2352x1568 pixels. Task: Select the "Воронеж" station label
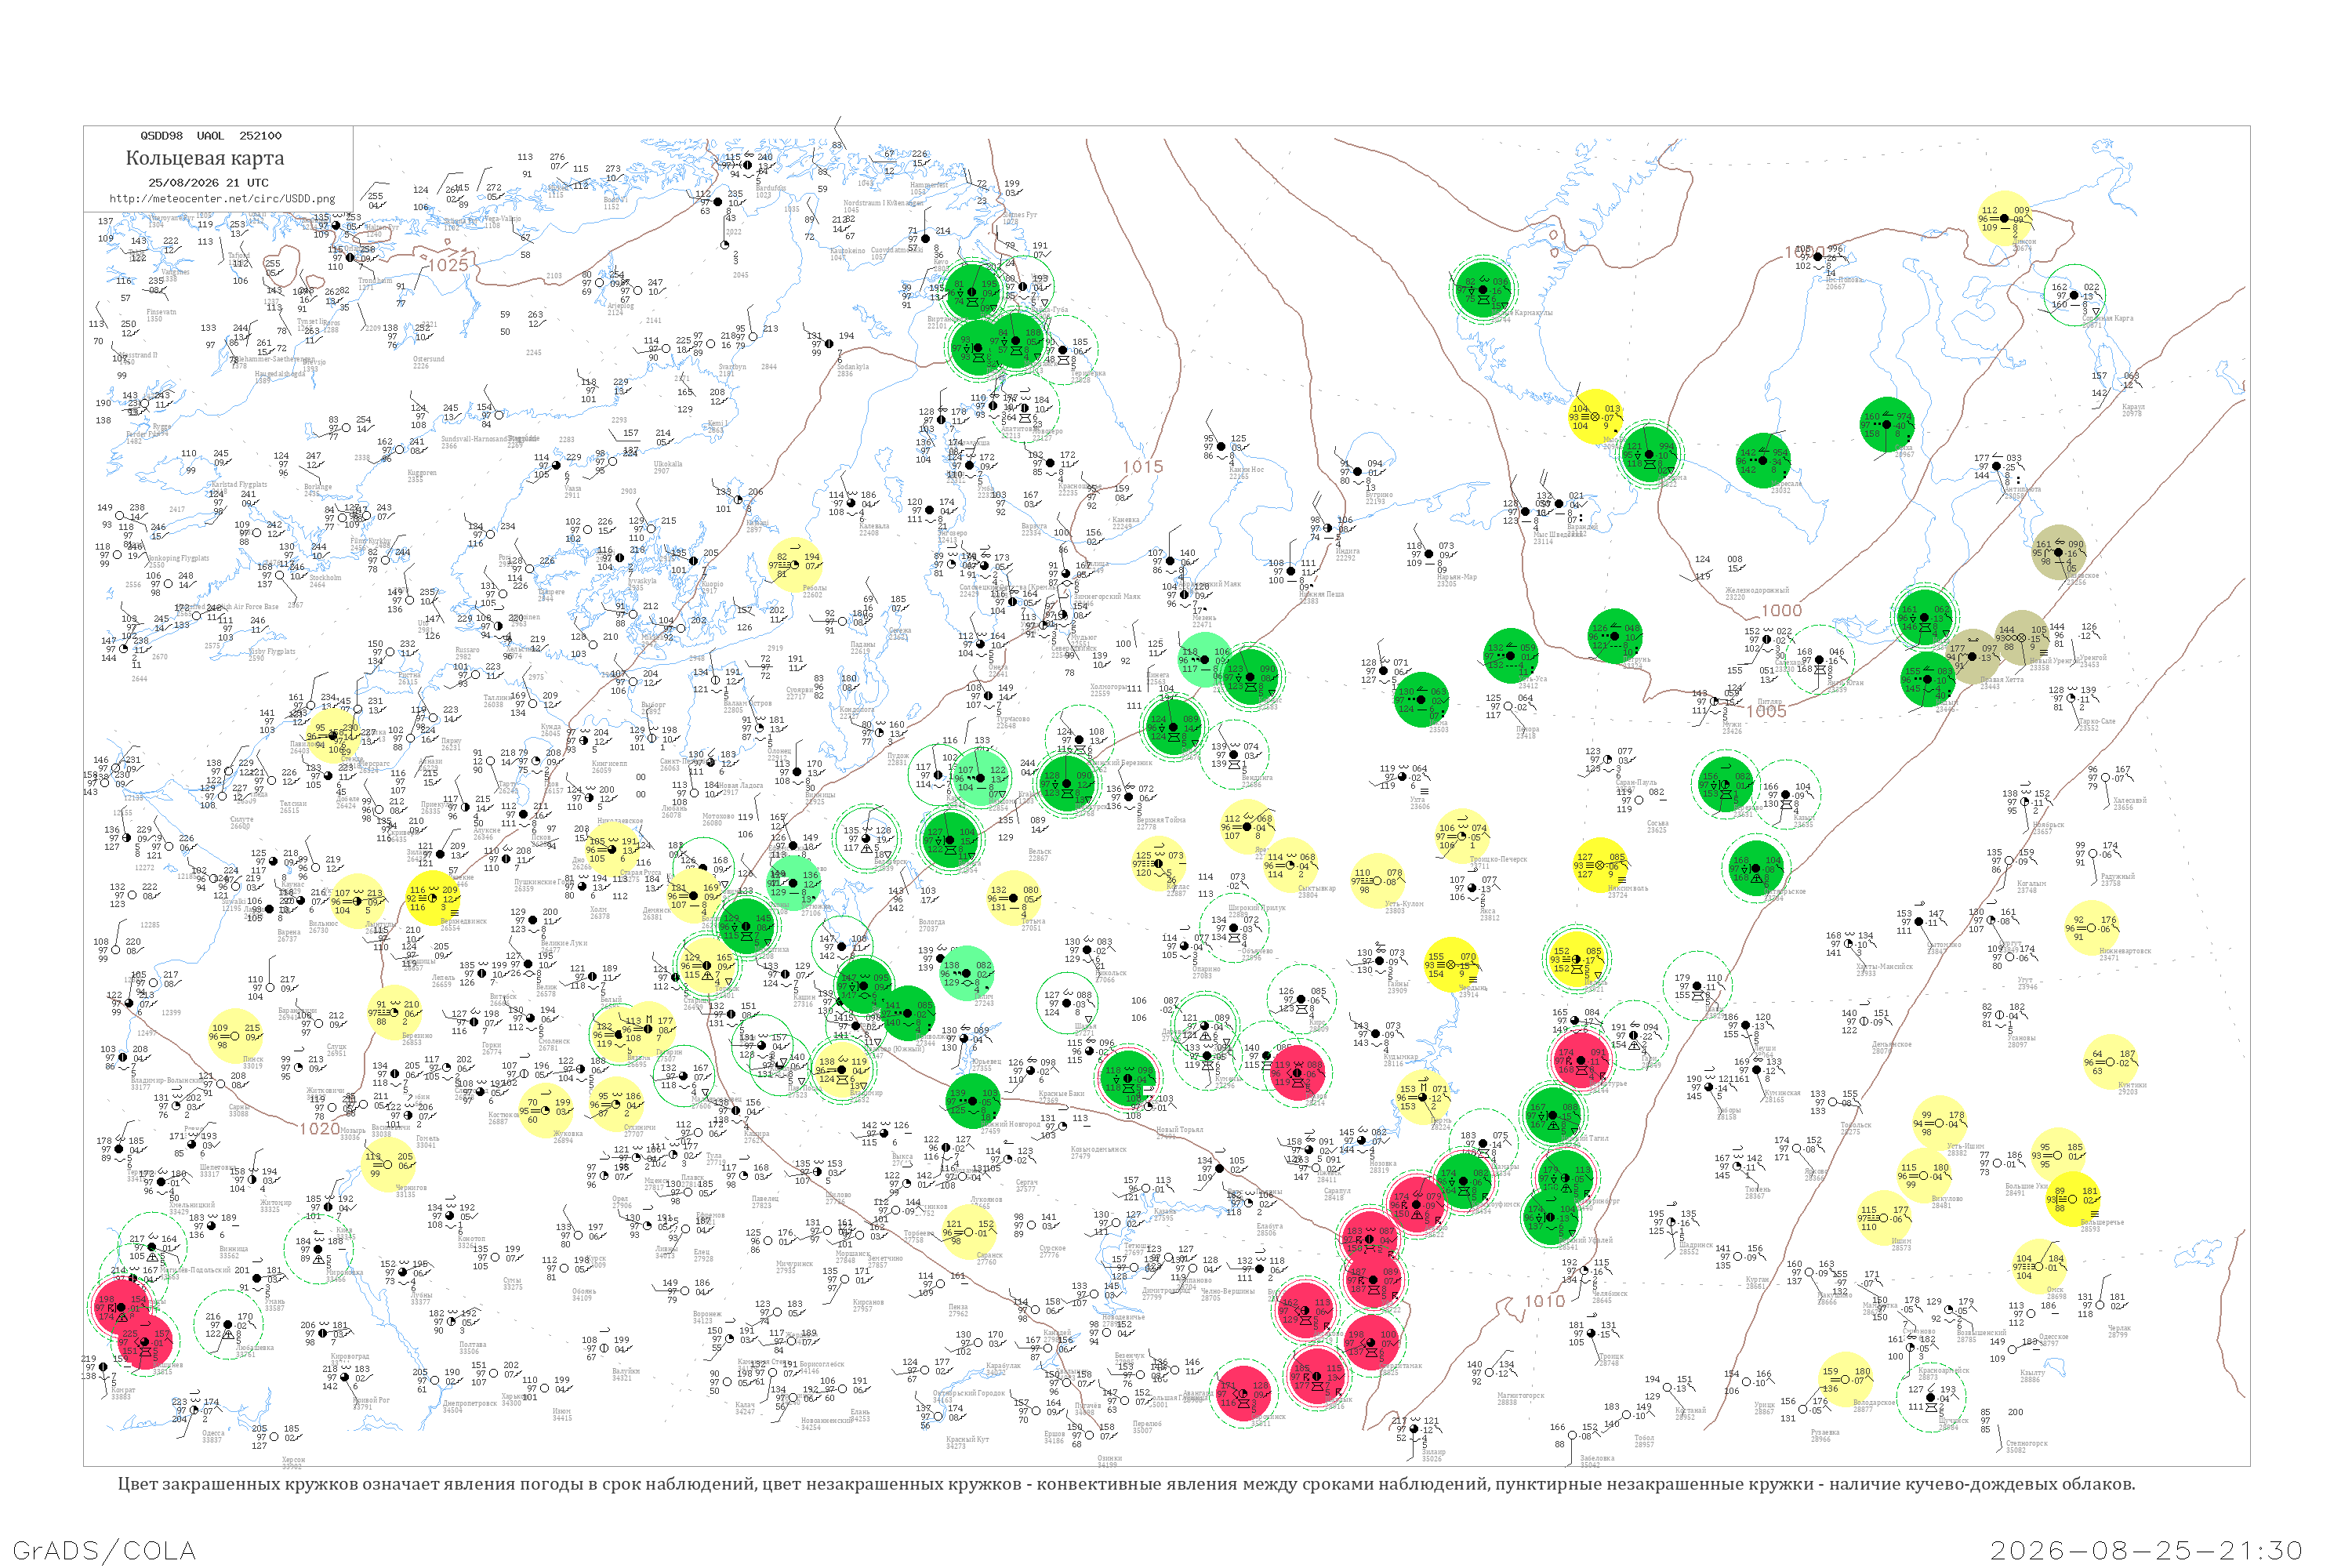point(707,1314)
